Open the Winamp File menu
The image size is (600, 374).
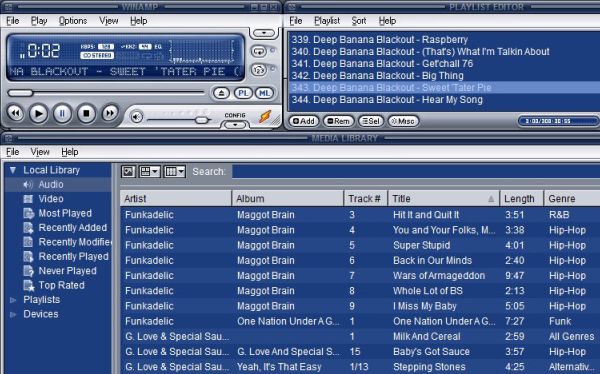point(13,21)
